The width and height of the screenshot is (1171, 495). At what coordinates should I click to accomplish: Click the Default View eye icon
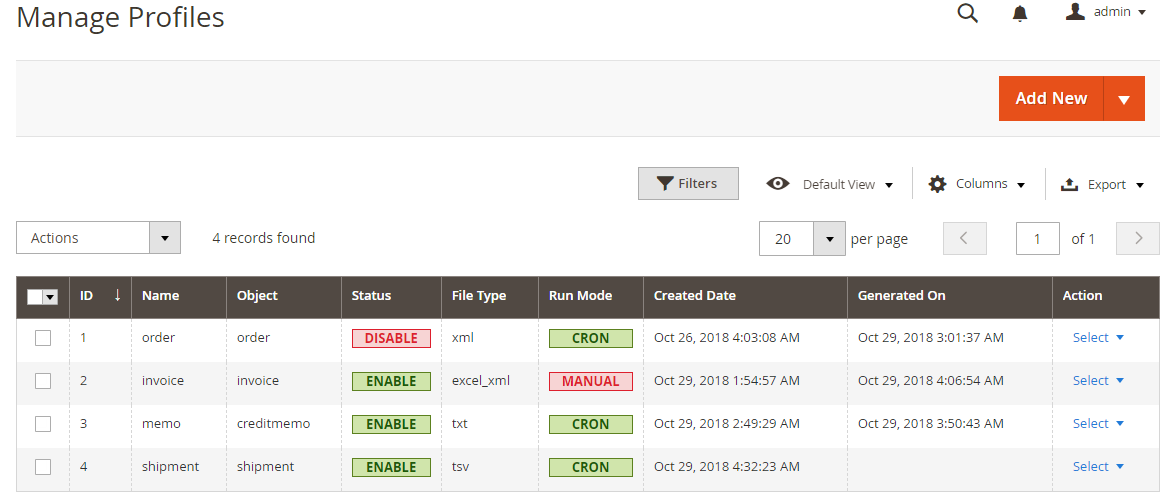778,184
